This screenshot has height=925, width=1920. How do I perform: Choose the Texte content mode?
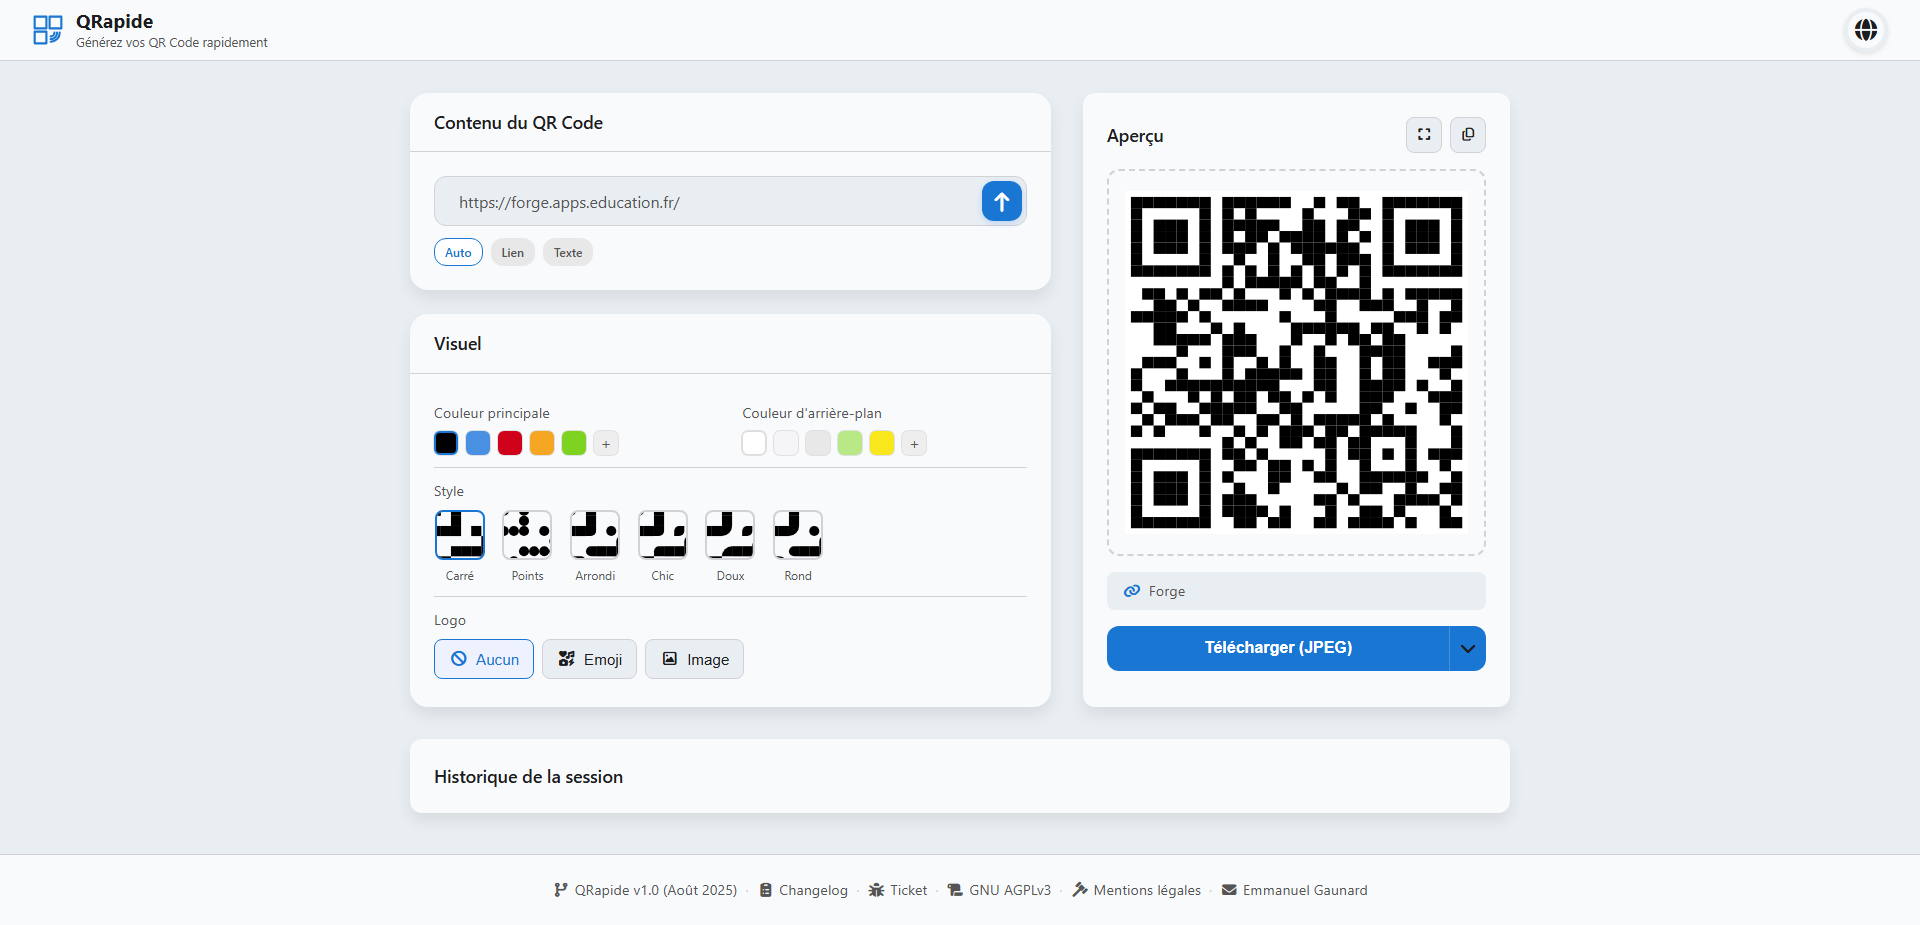pos(568,252)
